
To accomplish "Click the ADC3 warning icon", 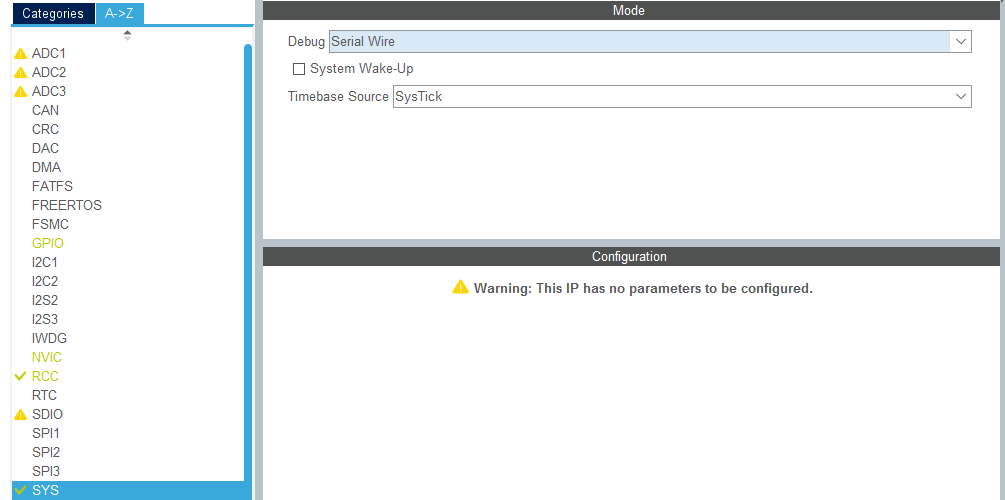I will click(x=21, y=91).
